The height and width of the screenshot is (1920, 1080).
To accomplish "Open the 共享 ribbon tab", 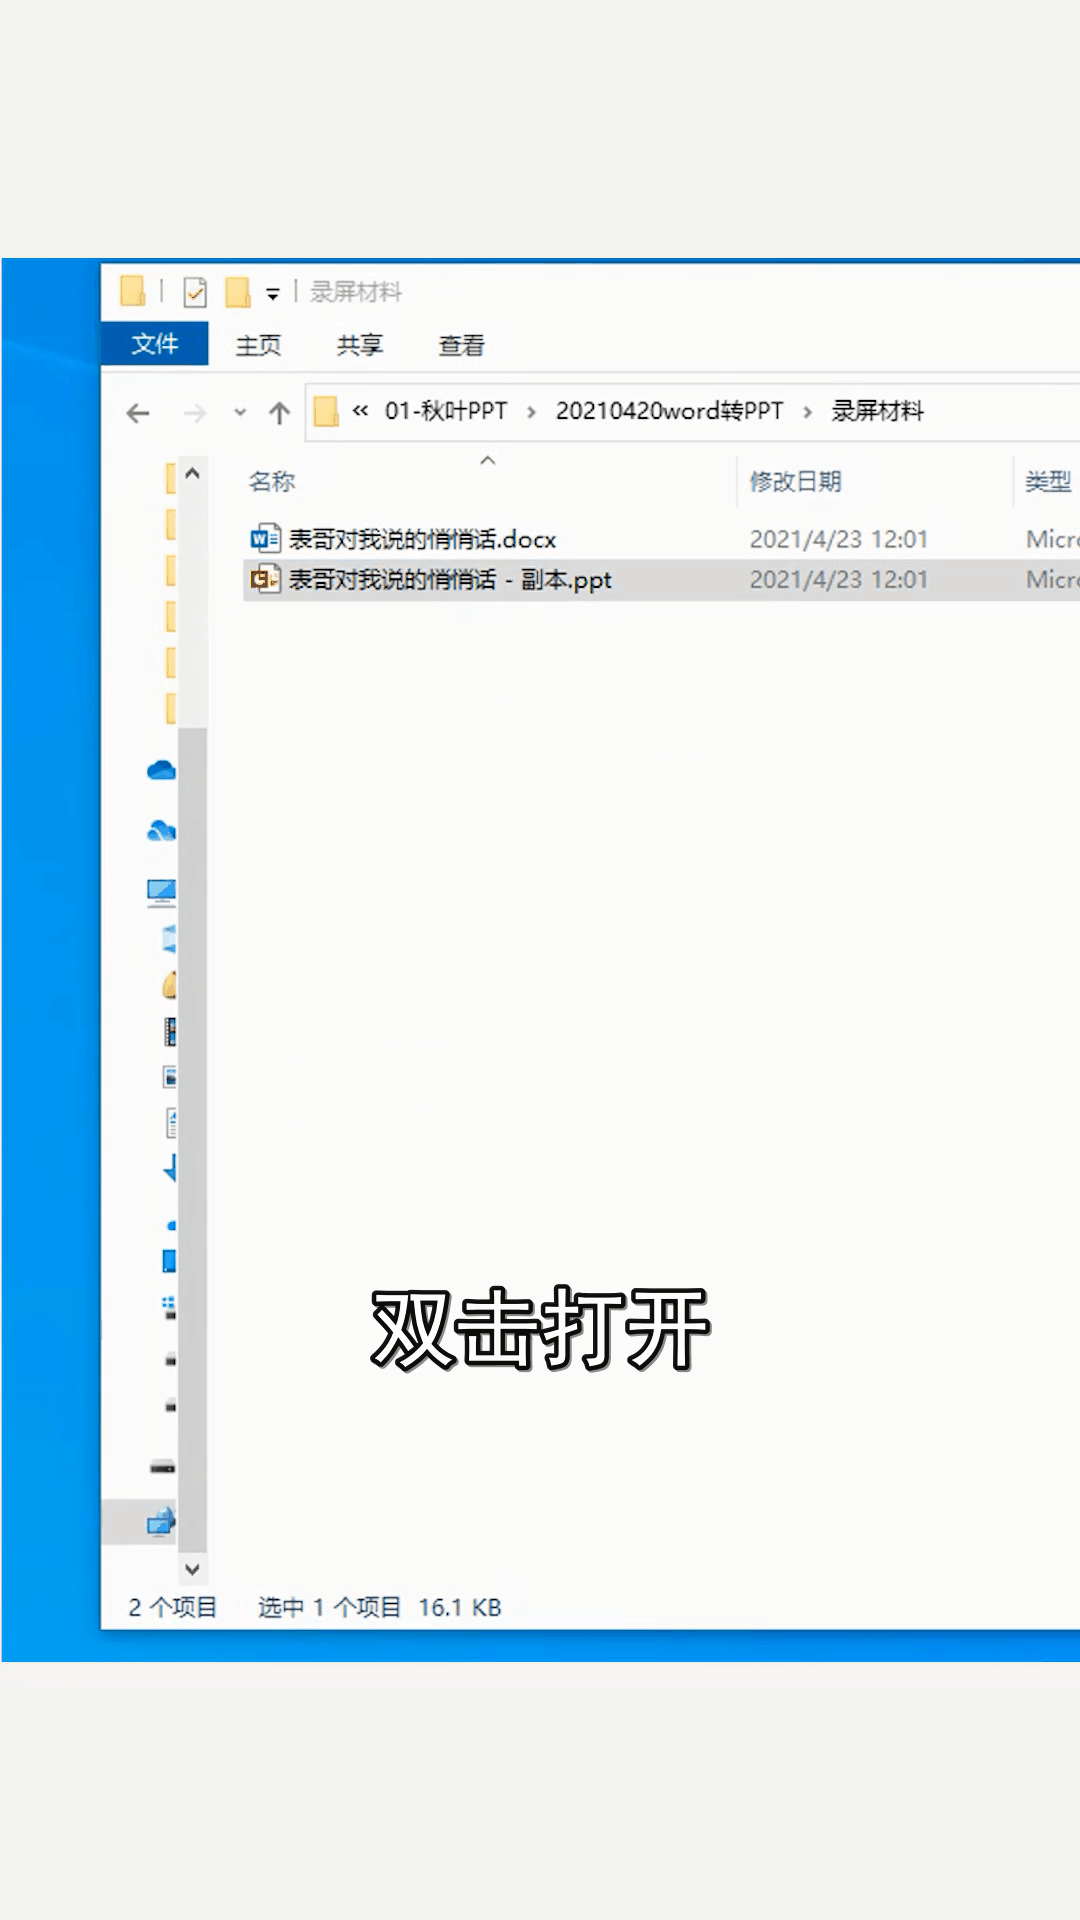I will pos(359,345).
